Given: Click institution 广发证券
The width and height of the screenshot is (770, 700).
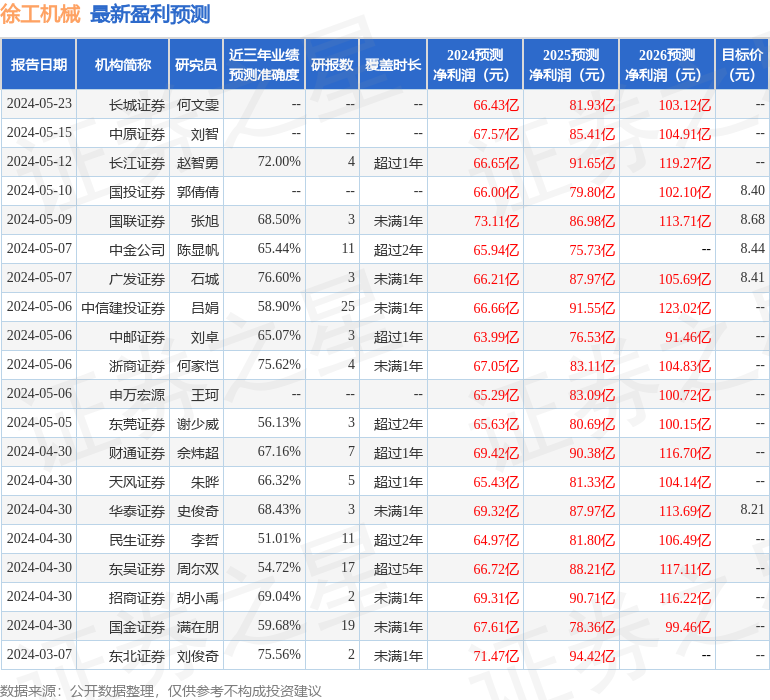Looking at the screenshot, I should coord(137,279).
